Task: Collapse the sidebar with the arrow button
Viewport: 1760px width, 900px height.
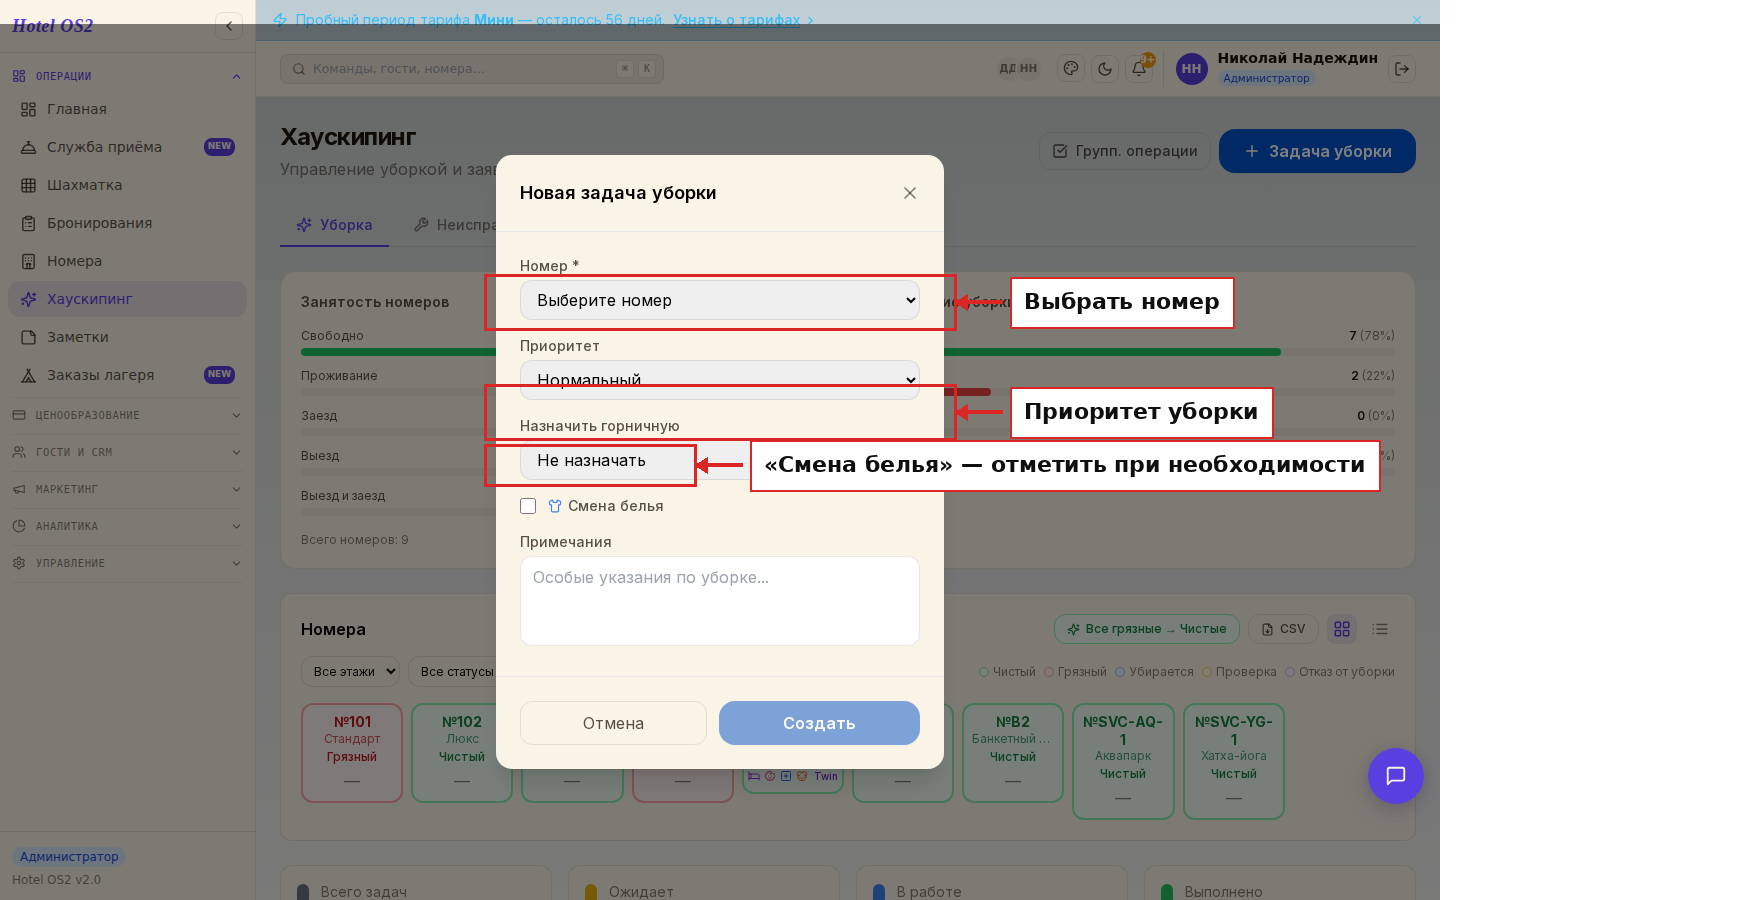Action: 229,26
